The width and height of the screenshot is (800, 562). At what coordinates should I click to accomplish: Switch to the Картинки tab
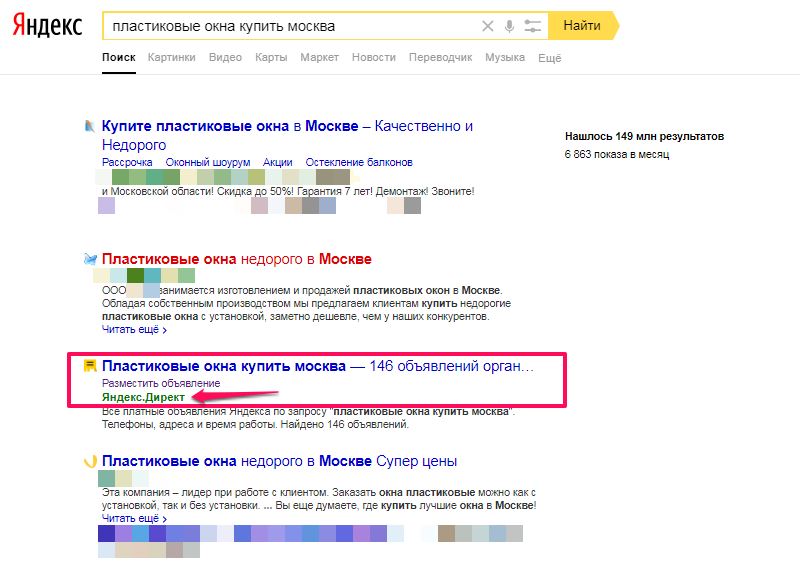click(x=171, y=58)
